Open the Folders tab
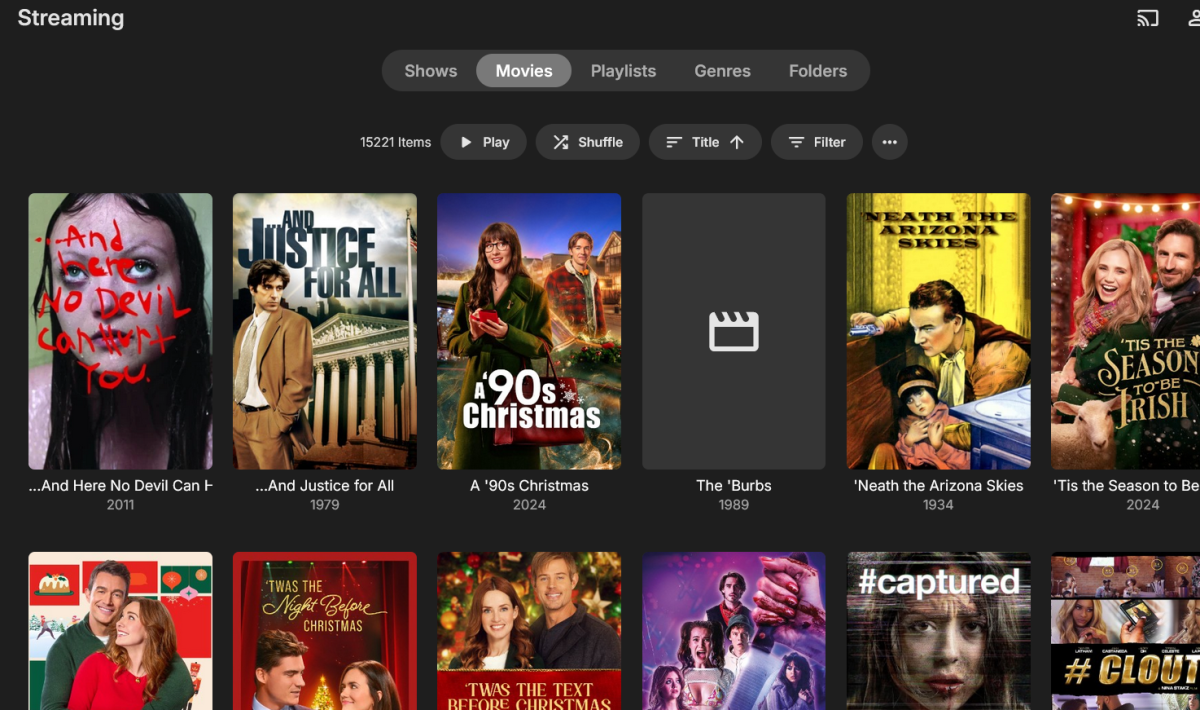 coord(818,71)
